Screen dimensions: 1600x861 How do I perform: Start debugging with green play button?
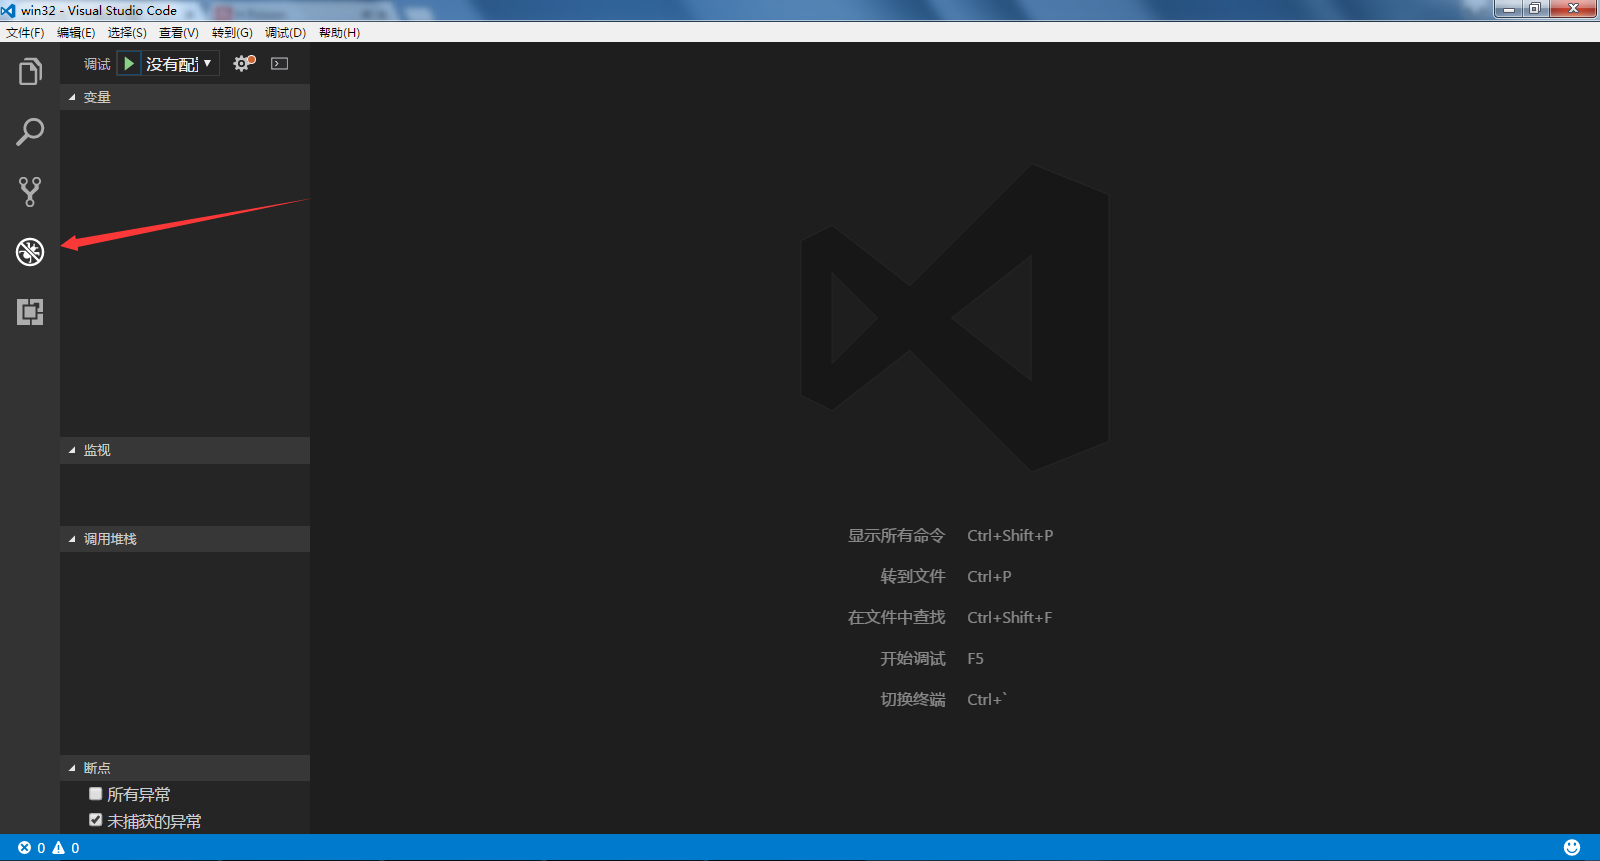point(129,64)
